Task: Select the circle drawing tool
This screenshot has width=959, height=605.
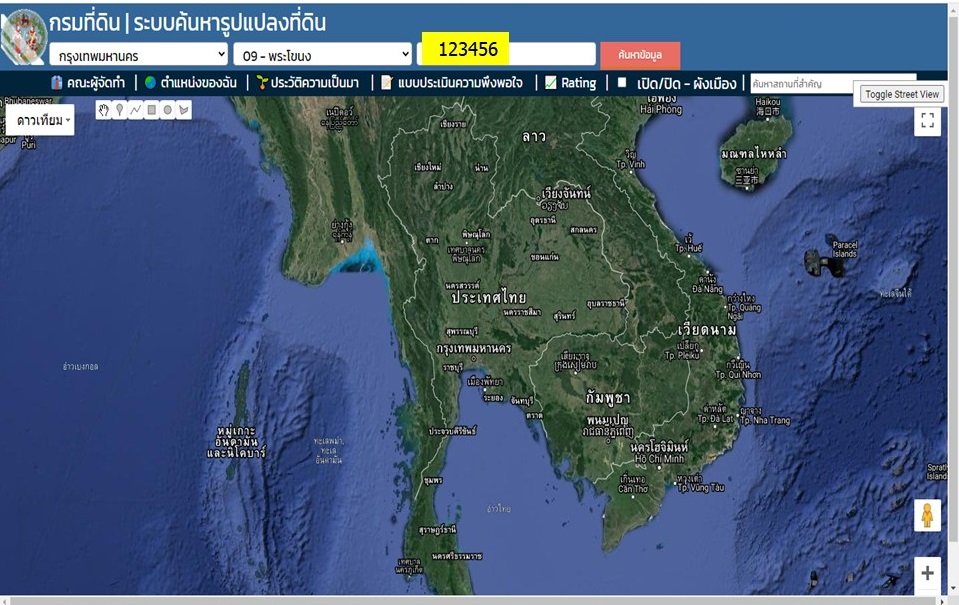Action: click(x=167, y=110)
